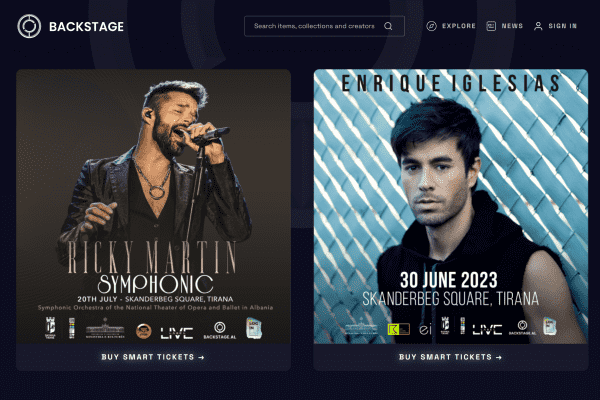Viewport: 600px width, 400px height.
Task: Click Backstage.al logo on Ricky Martin poster
Action: 220,330
